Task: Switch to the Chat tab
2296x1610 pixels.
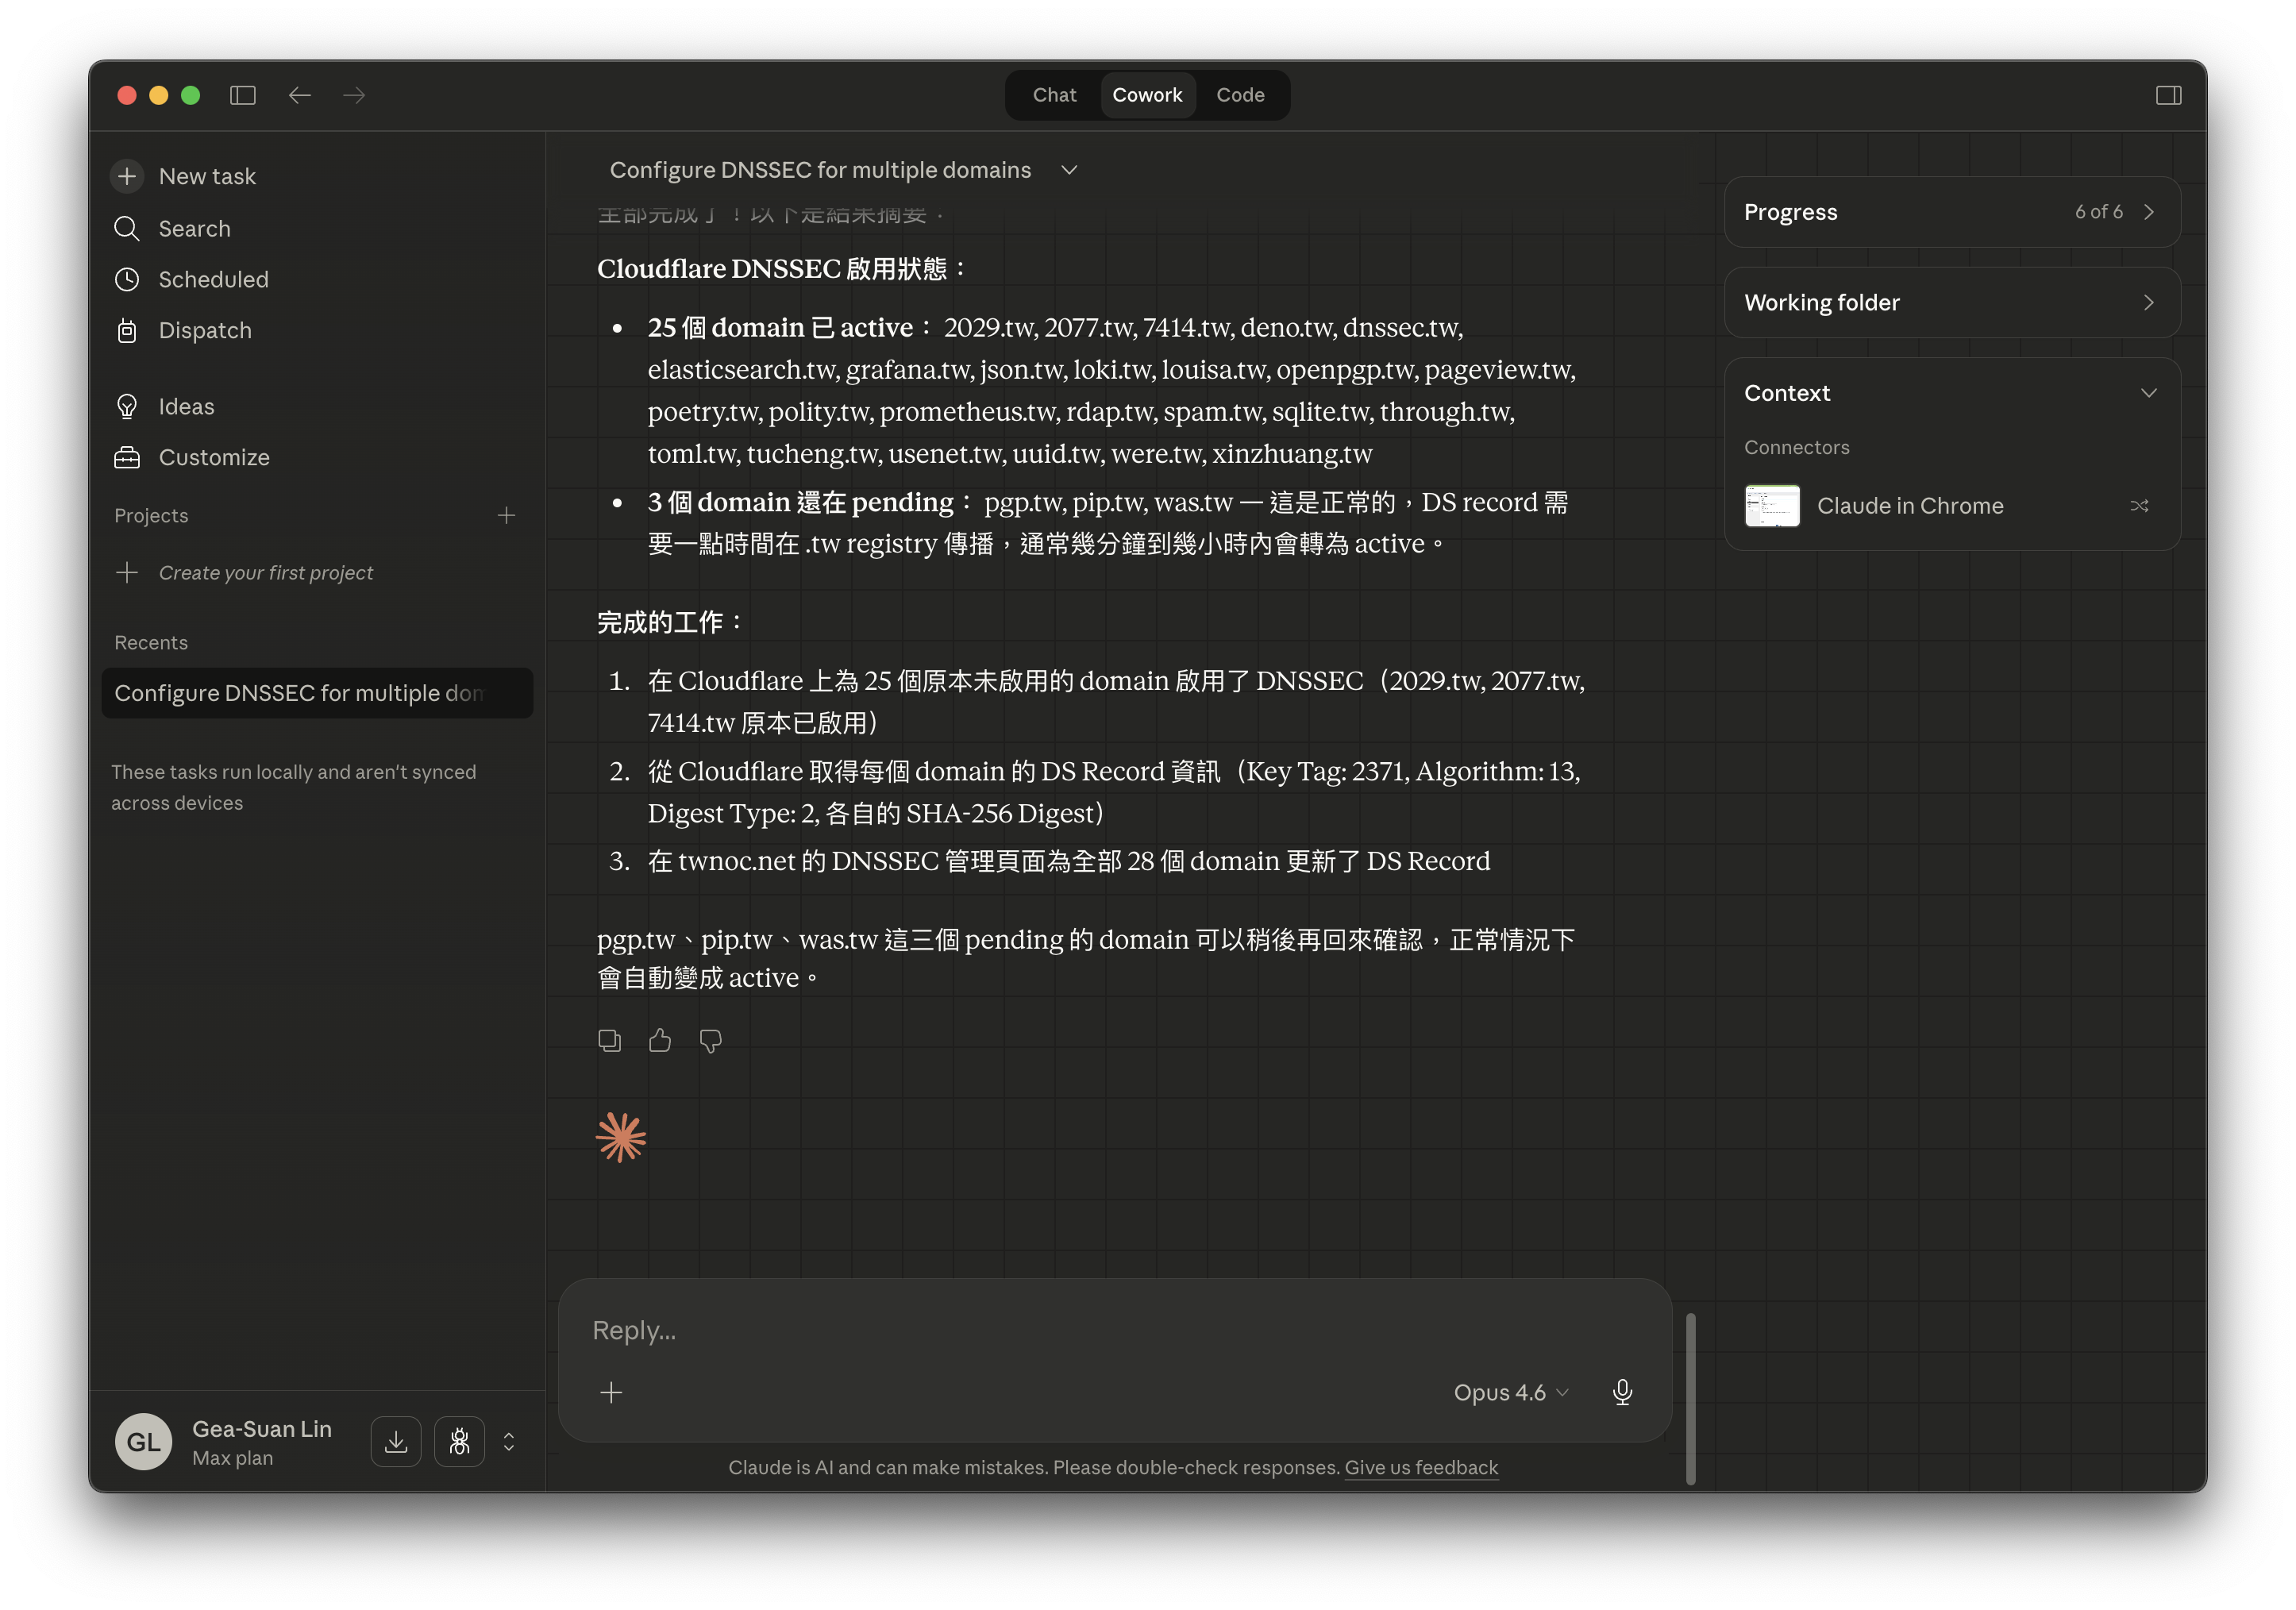Action: click(1054, 95)
